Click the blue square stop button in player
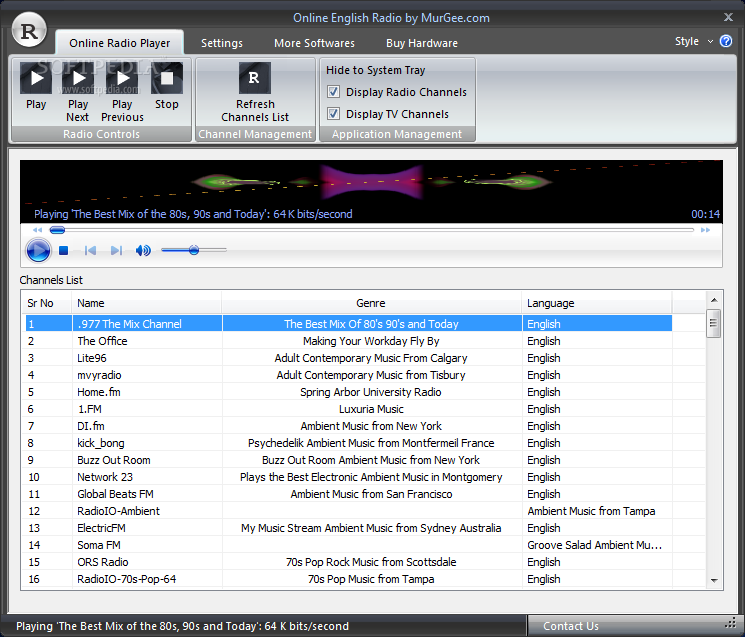This screenshot has width=745, height=637. [64, 250]
